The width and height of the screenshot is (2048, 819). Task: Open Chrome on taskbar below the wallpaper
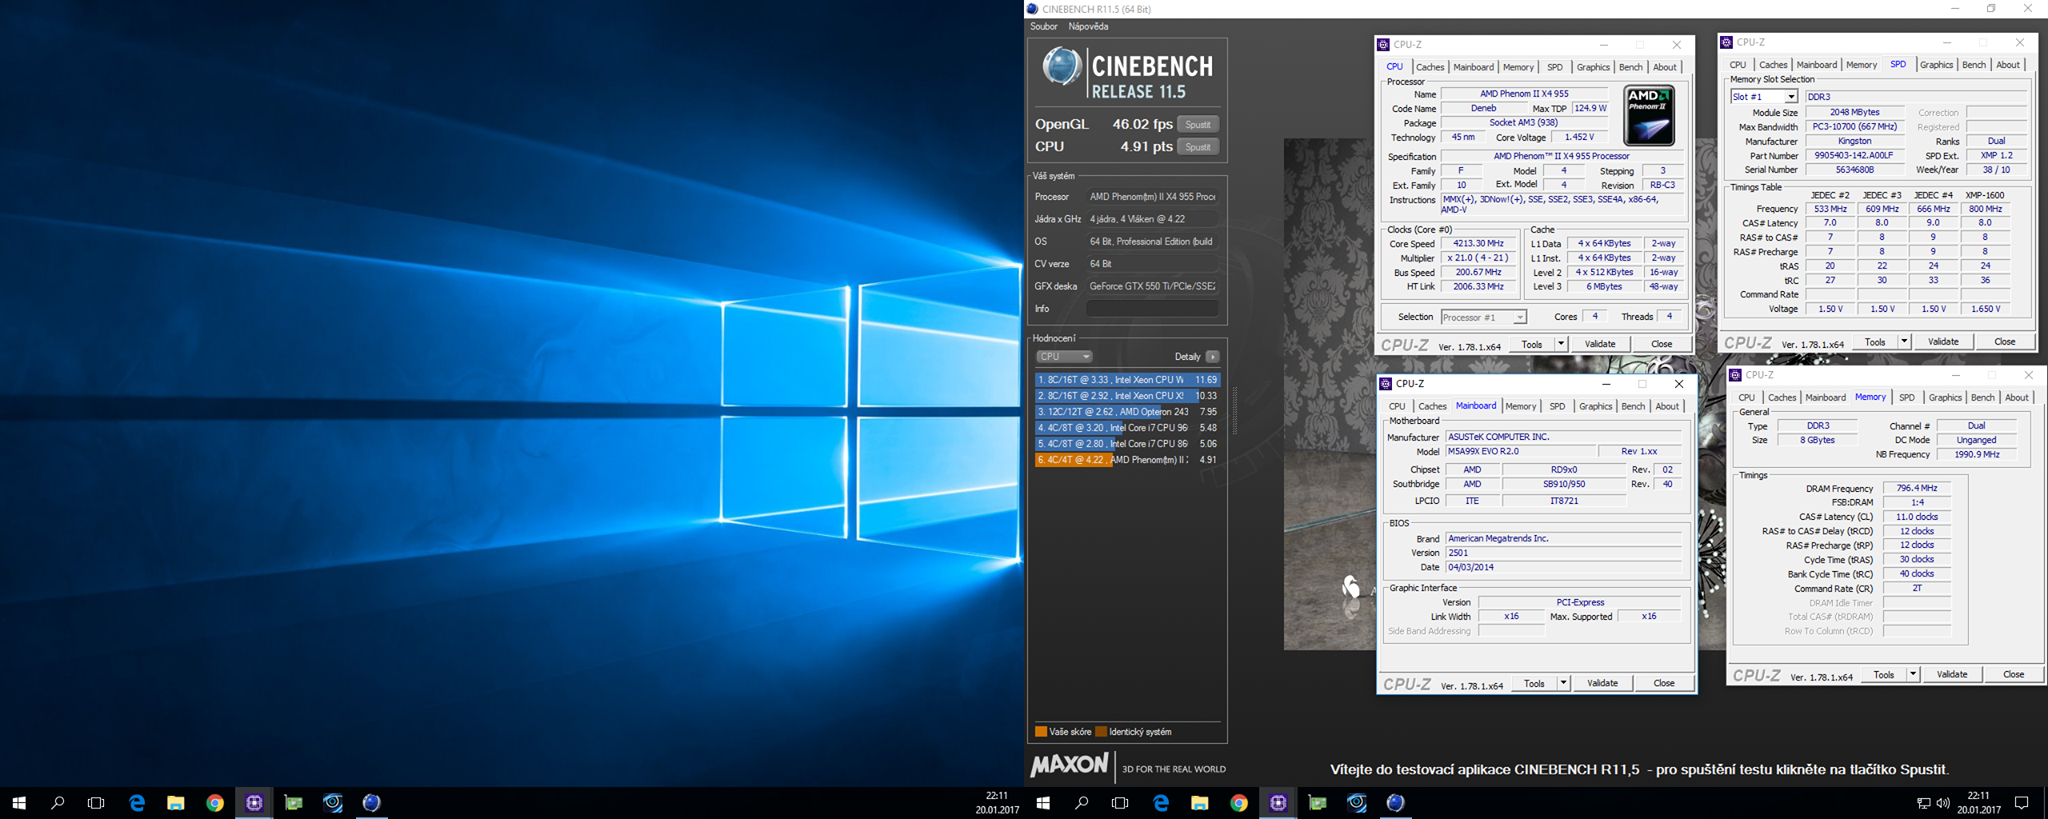pos(215,803)
